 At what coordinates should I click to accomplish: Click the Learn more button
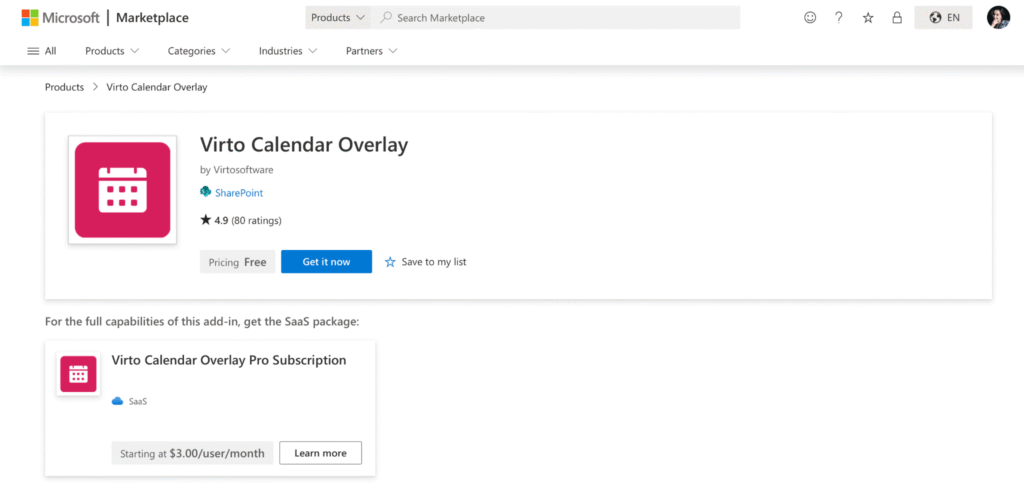coord(321,453)
